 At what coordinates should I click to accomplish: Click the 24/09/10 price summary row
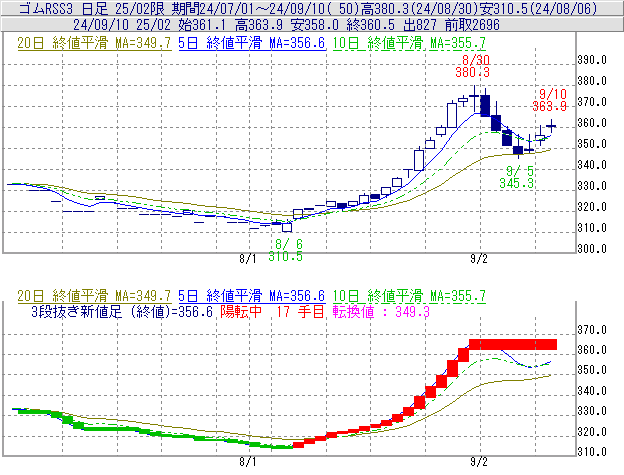286,25
